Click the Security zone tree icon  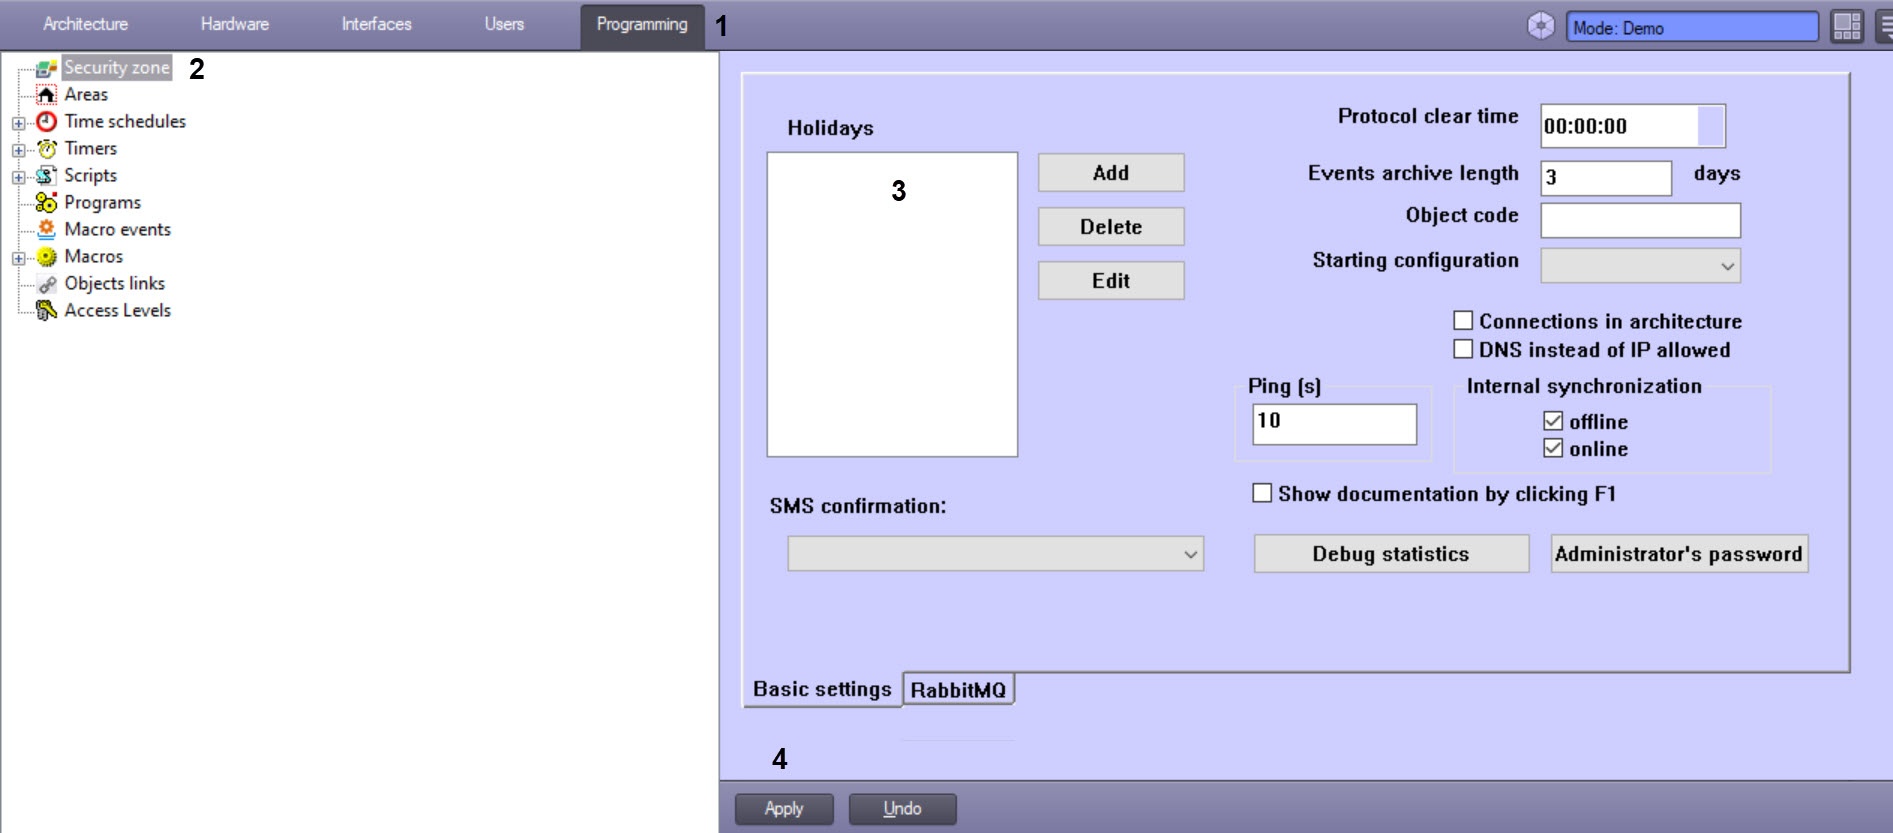click(46, 68)
